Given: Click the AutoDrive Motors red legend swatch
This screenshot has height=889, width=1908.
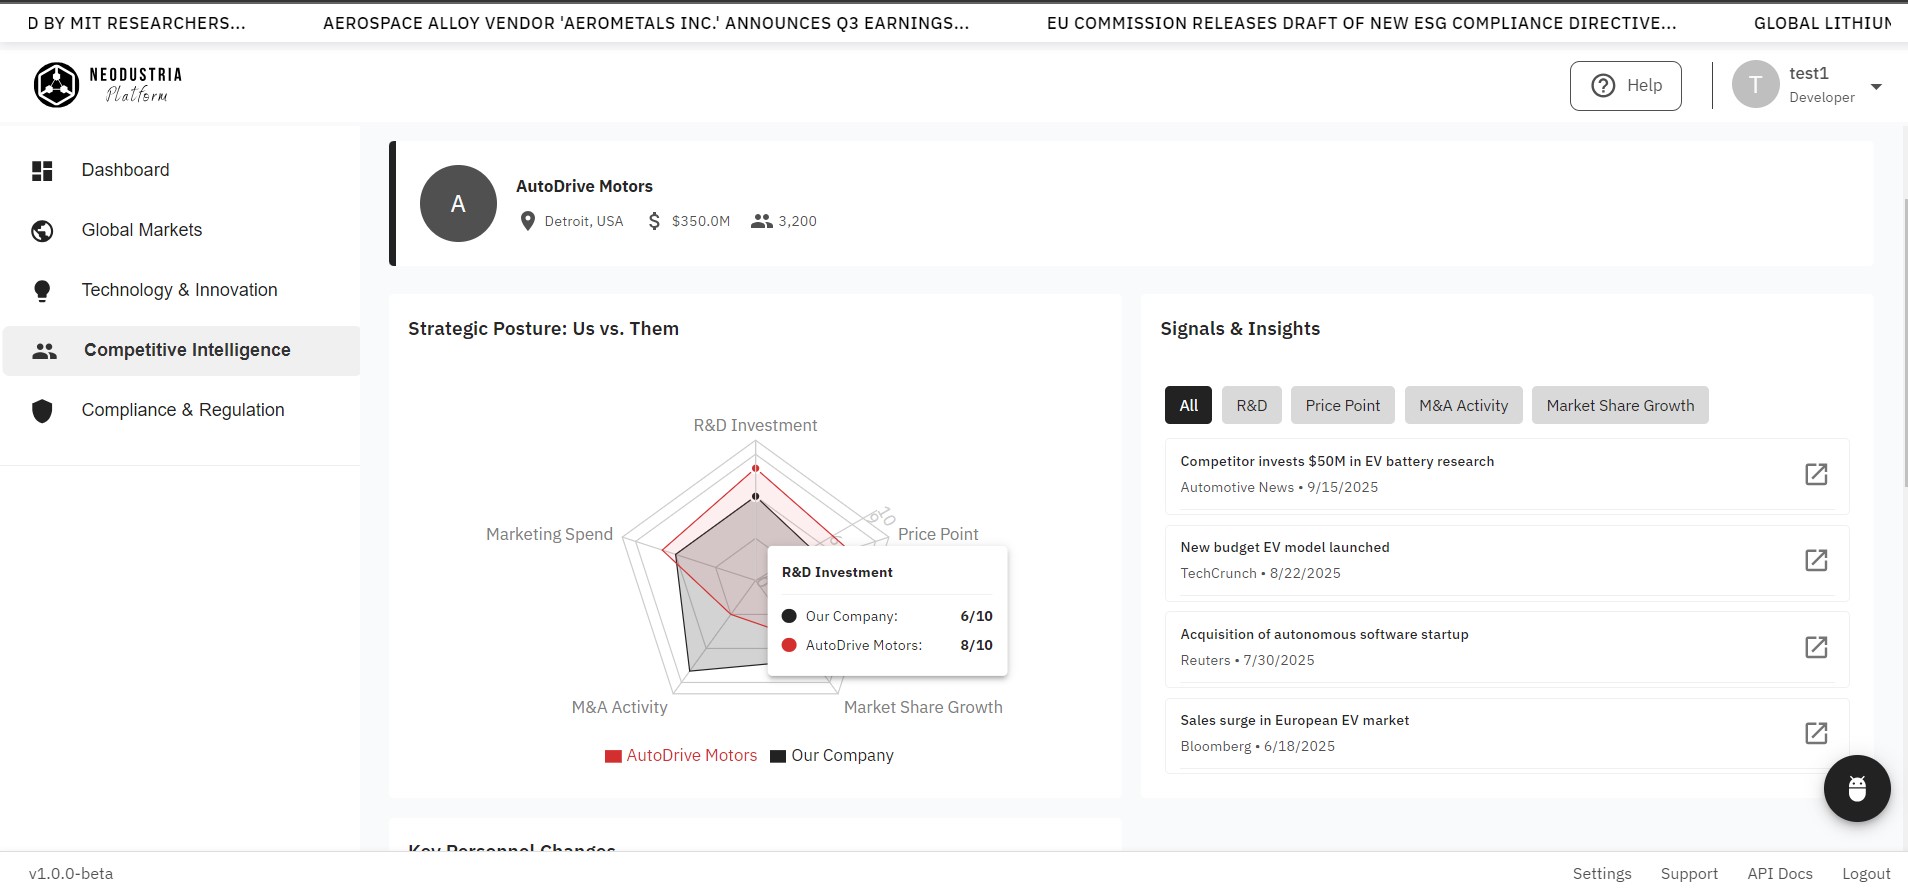Looking at the screenshot, I should pos(613,756).
